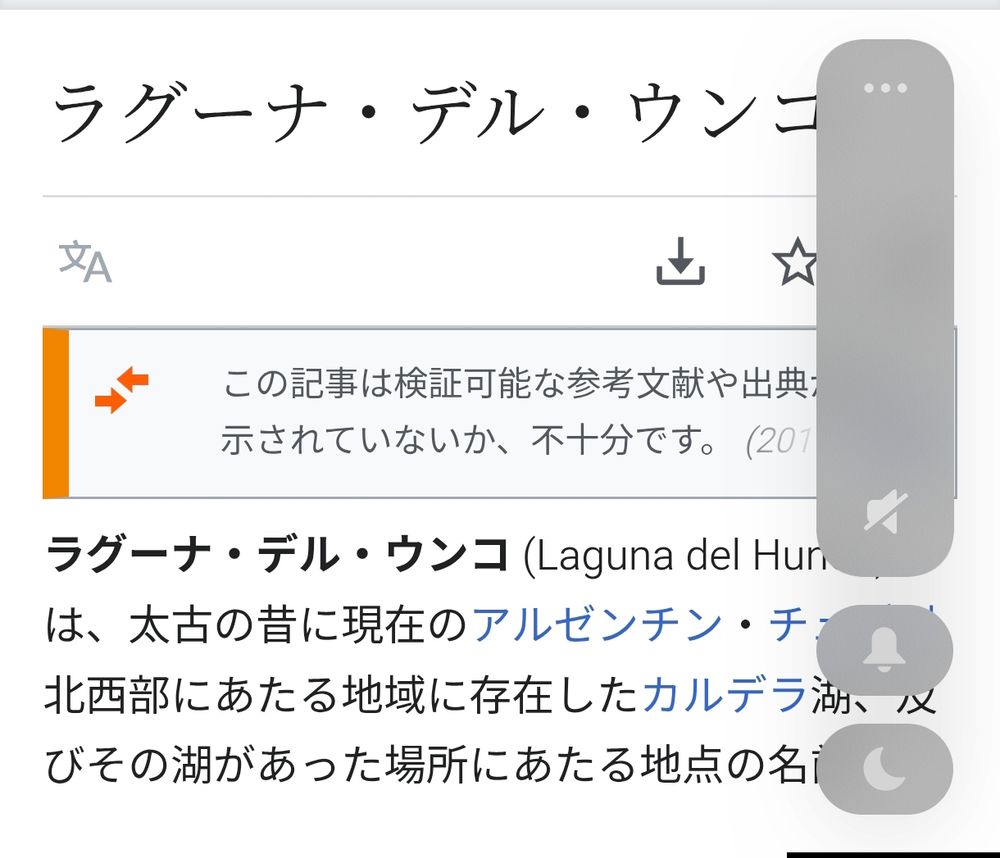Click the download page icon
Screen dimensions: 1000x858
[x=680, y=261]
